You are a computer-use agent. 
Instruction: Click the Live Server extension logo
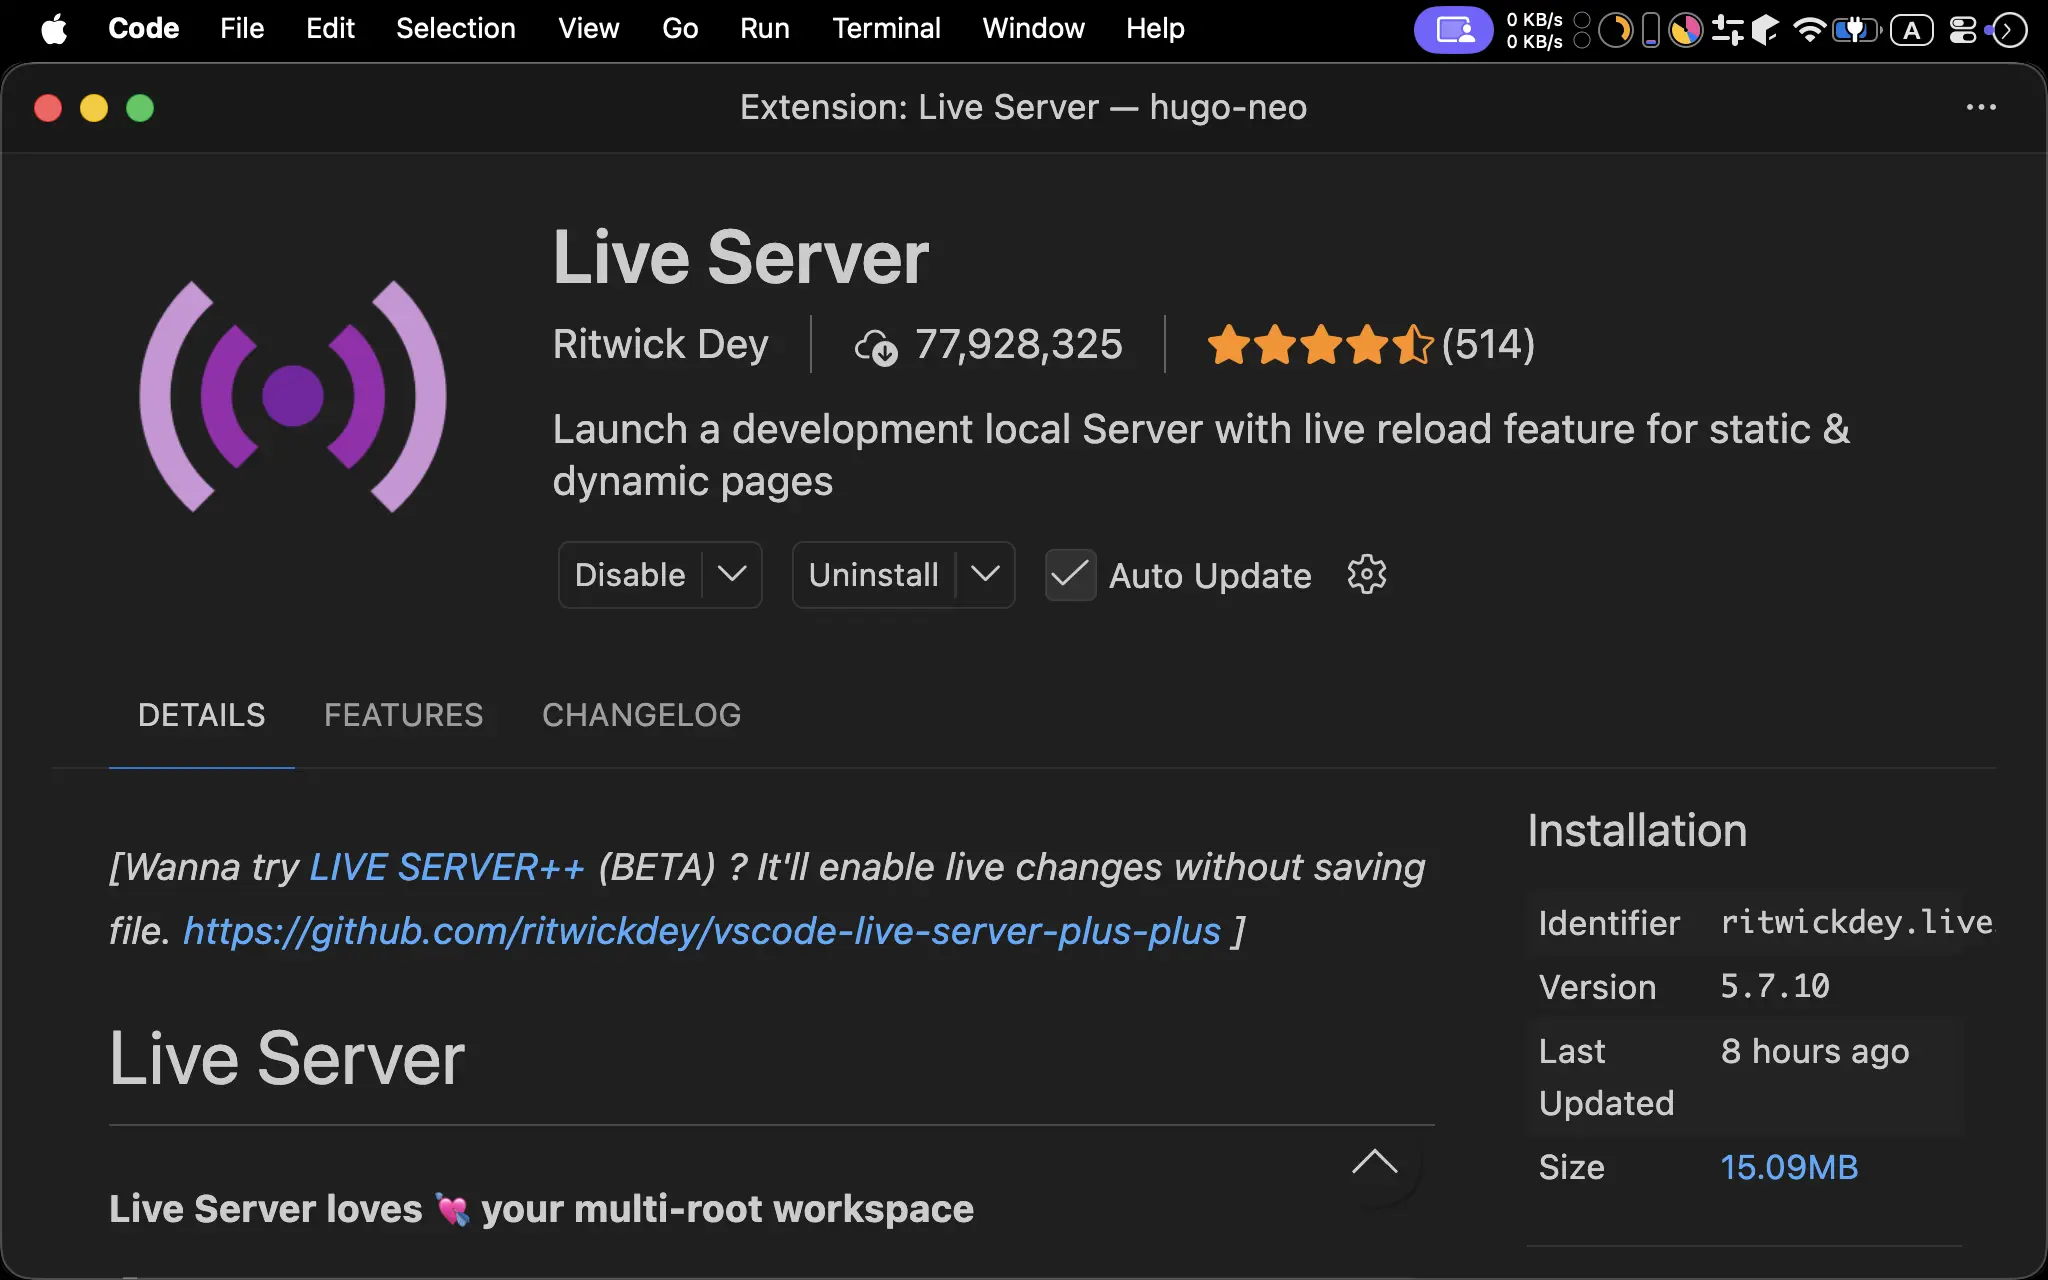tap(292, 396)
